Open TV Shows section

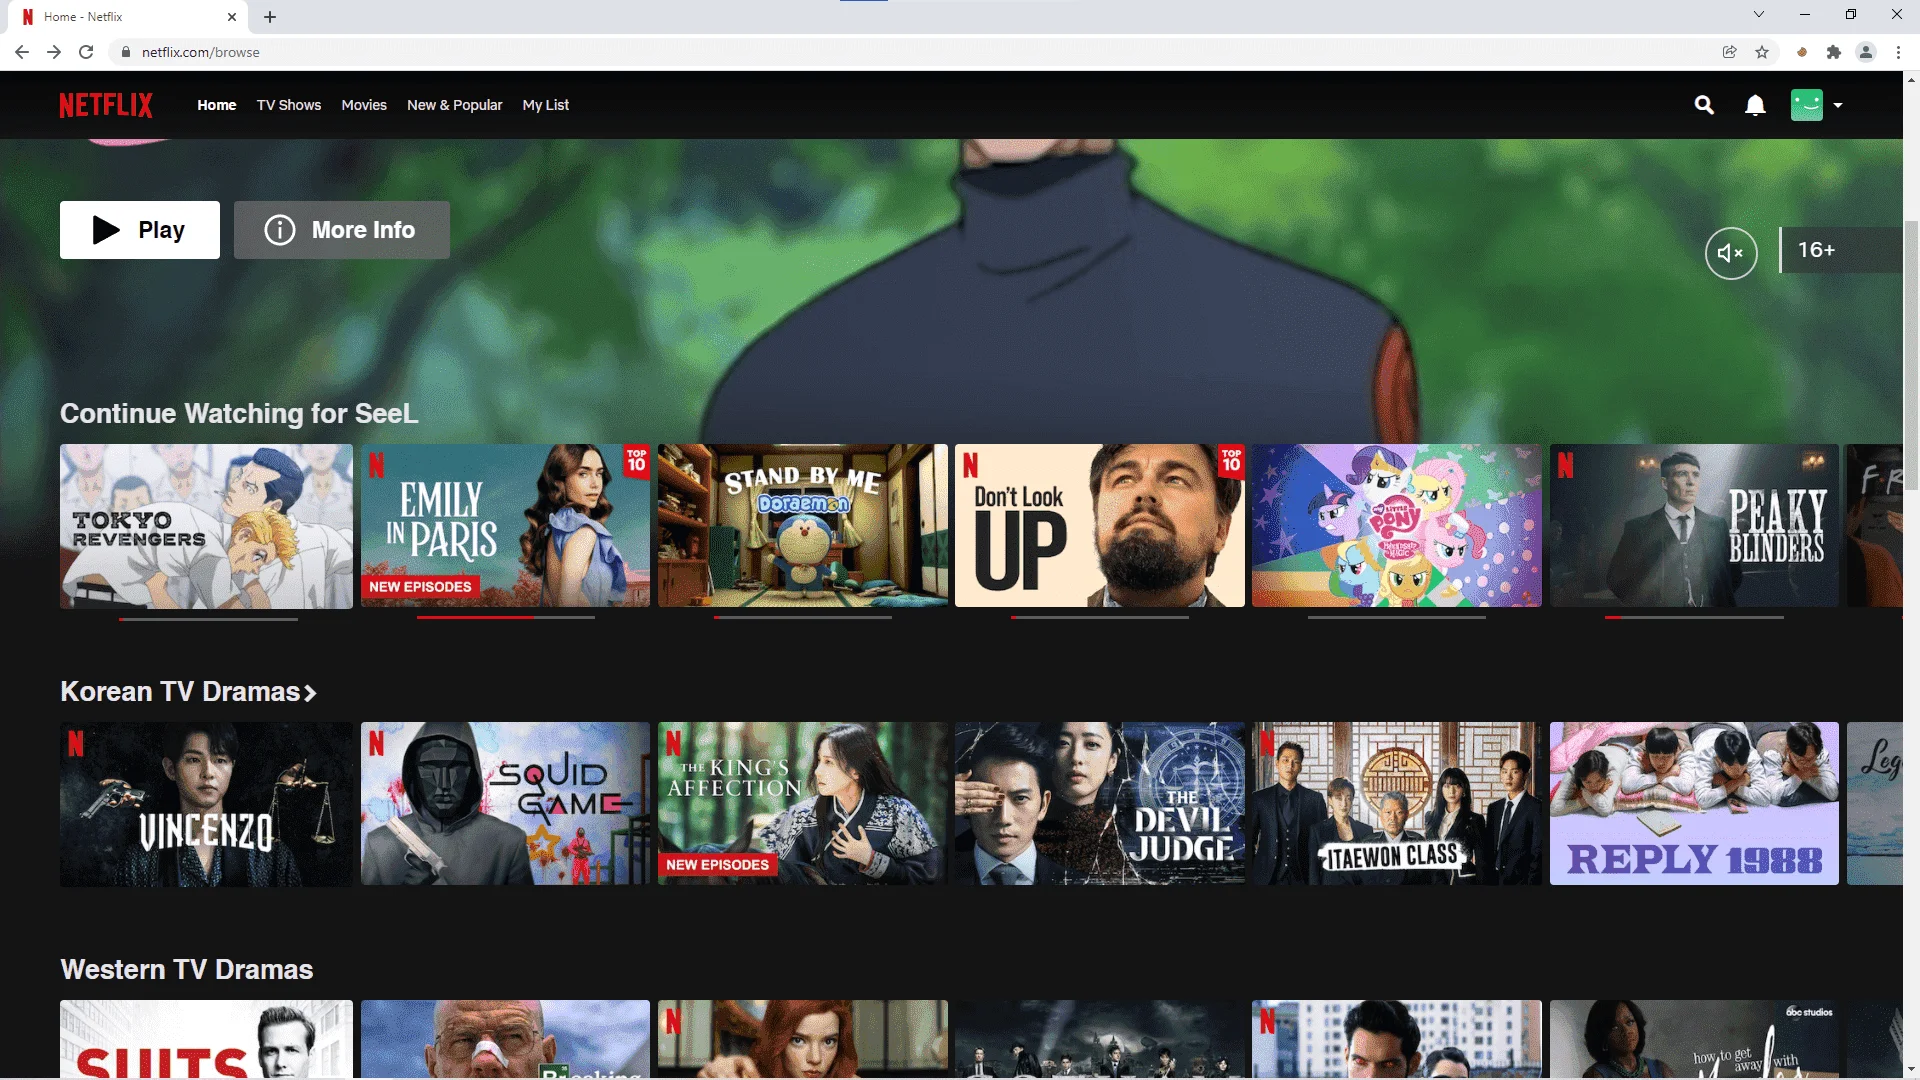click(x=289, y=105)
